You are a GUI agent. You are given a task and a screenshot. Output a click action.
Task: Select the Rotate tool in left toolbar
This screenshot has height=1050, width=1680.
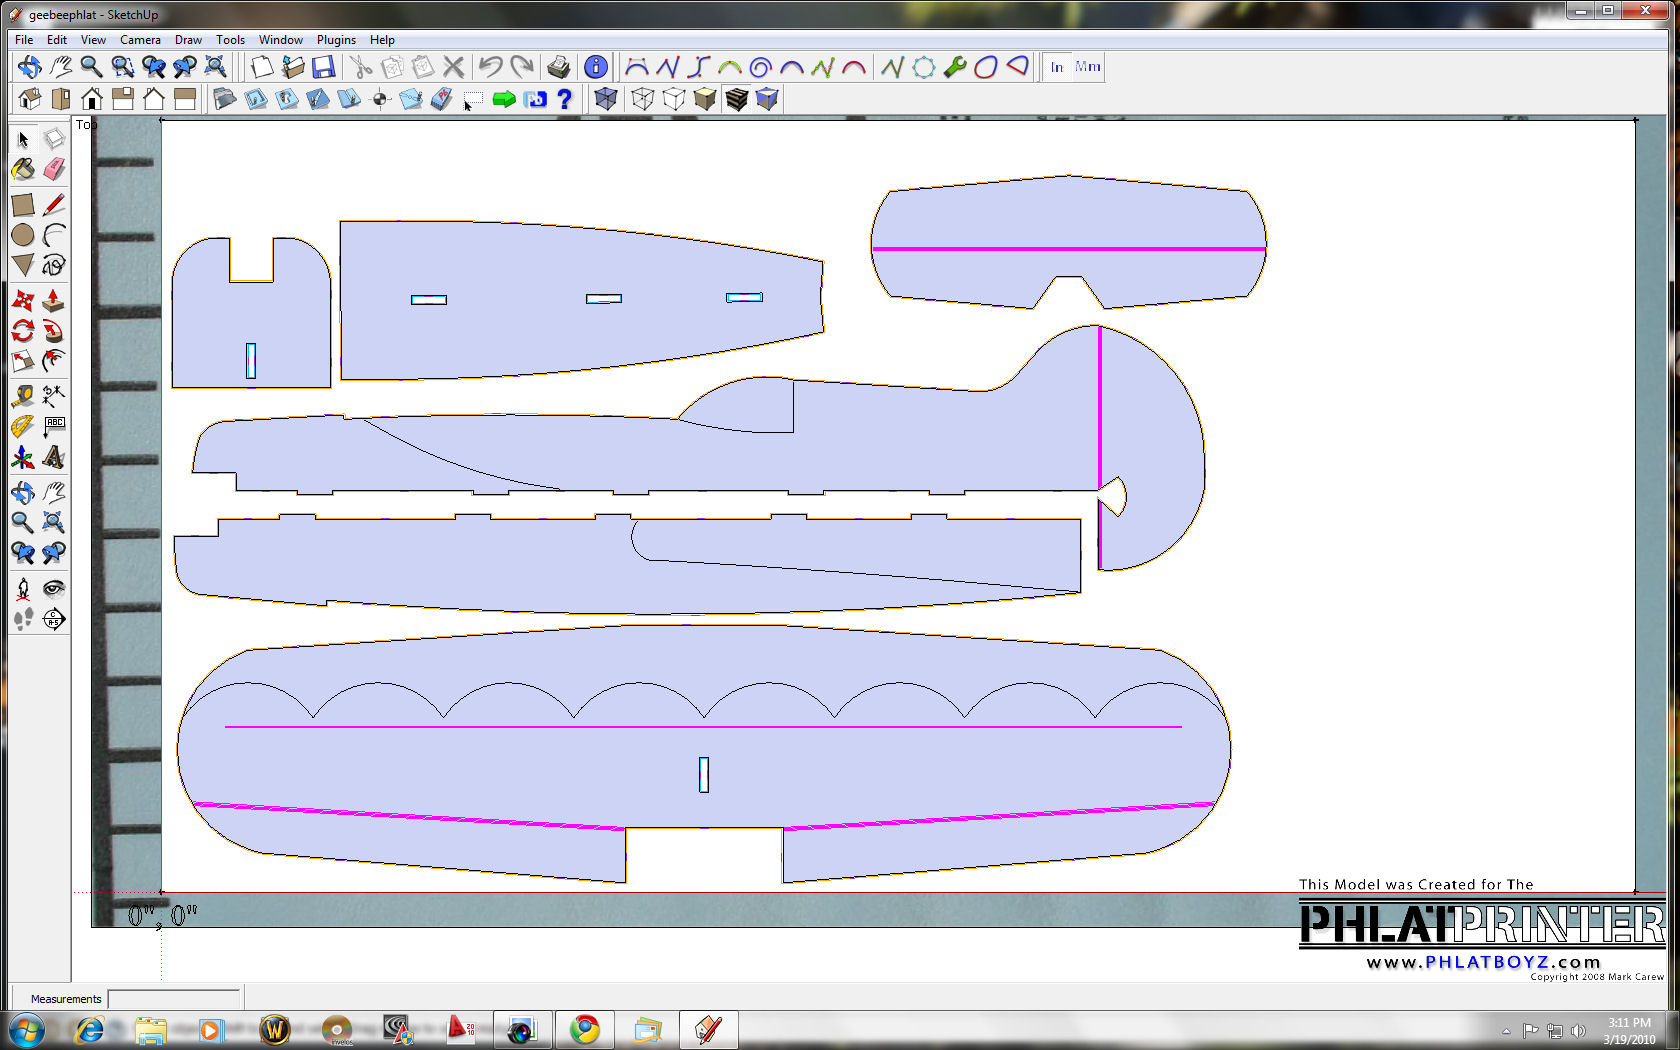tap(23, 331)
